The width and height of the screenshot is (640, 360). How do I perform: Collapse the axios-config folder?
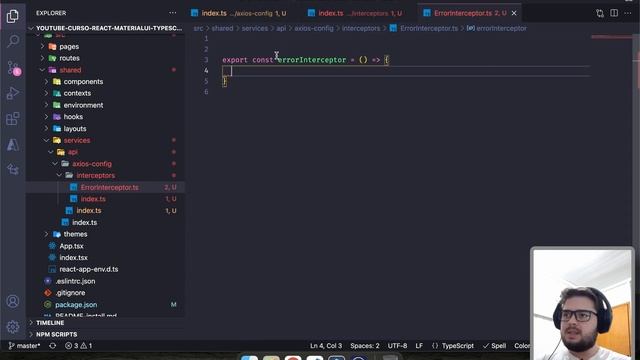coord(106,164)
